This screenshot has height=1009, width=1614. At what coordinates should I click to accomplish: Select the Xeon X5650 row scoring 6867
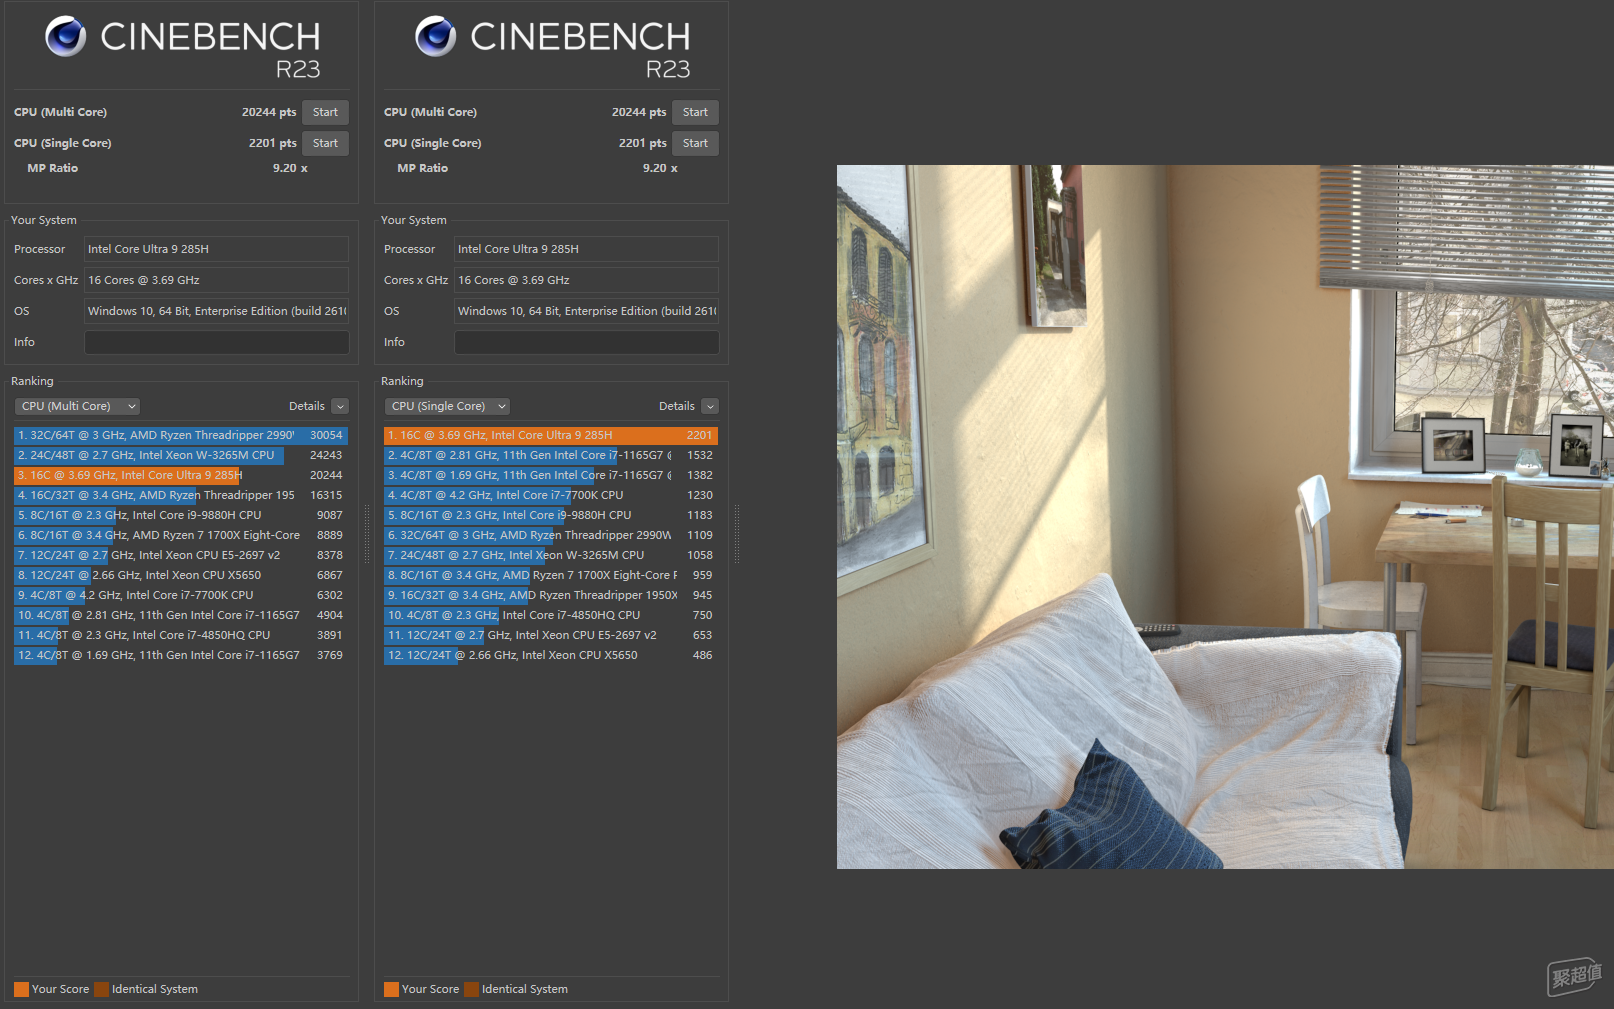coord(181,575)
